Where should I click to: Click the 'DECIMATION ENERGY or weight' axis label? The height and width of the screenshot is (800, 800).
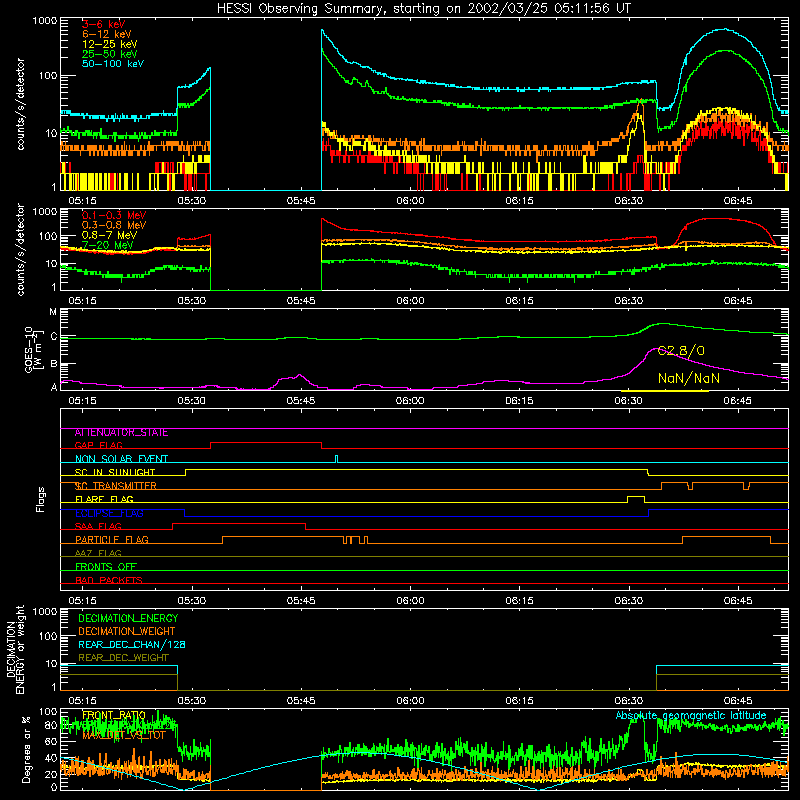tap(15, 649)
